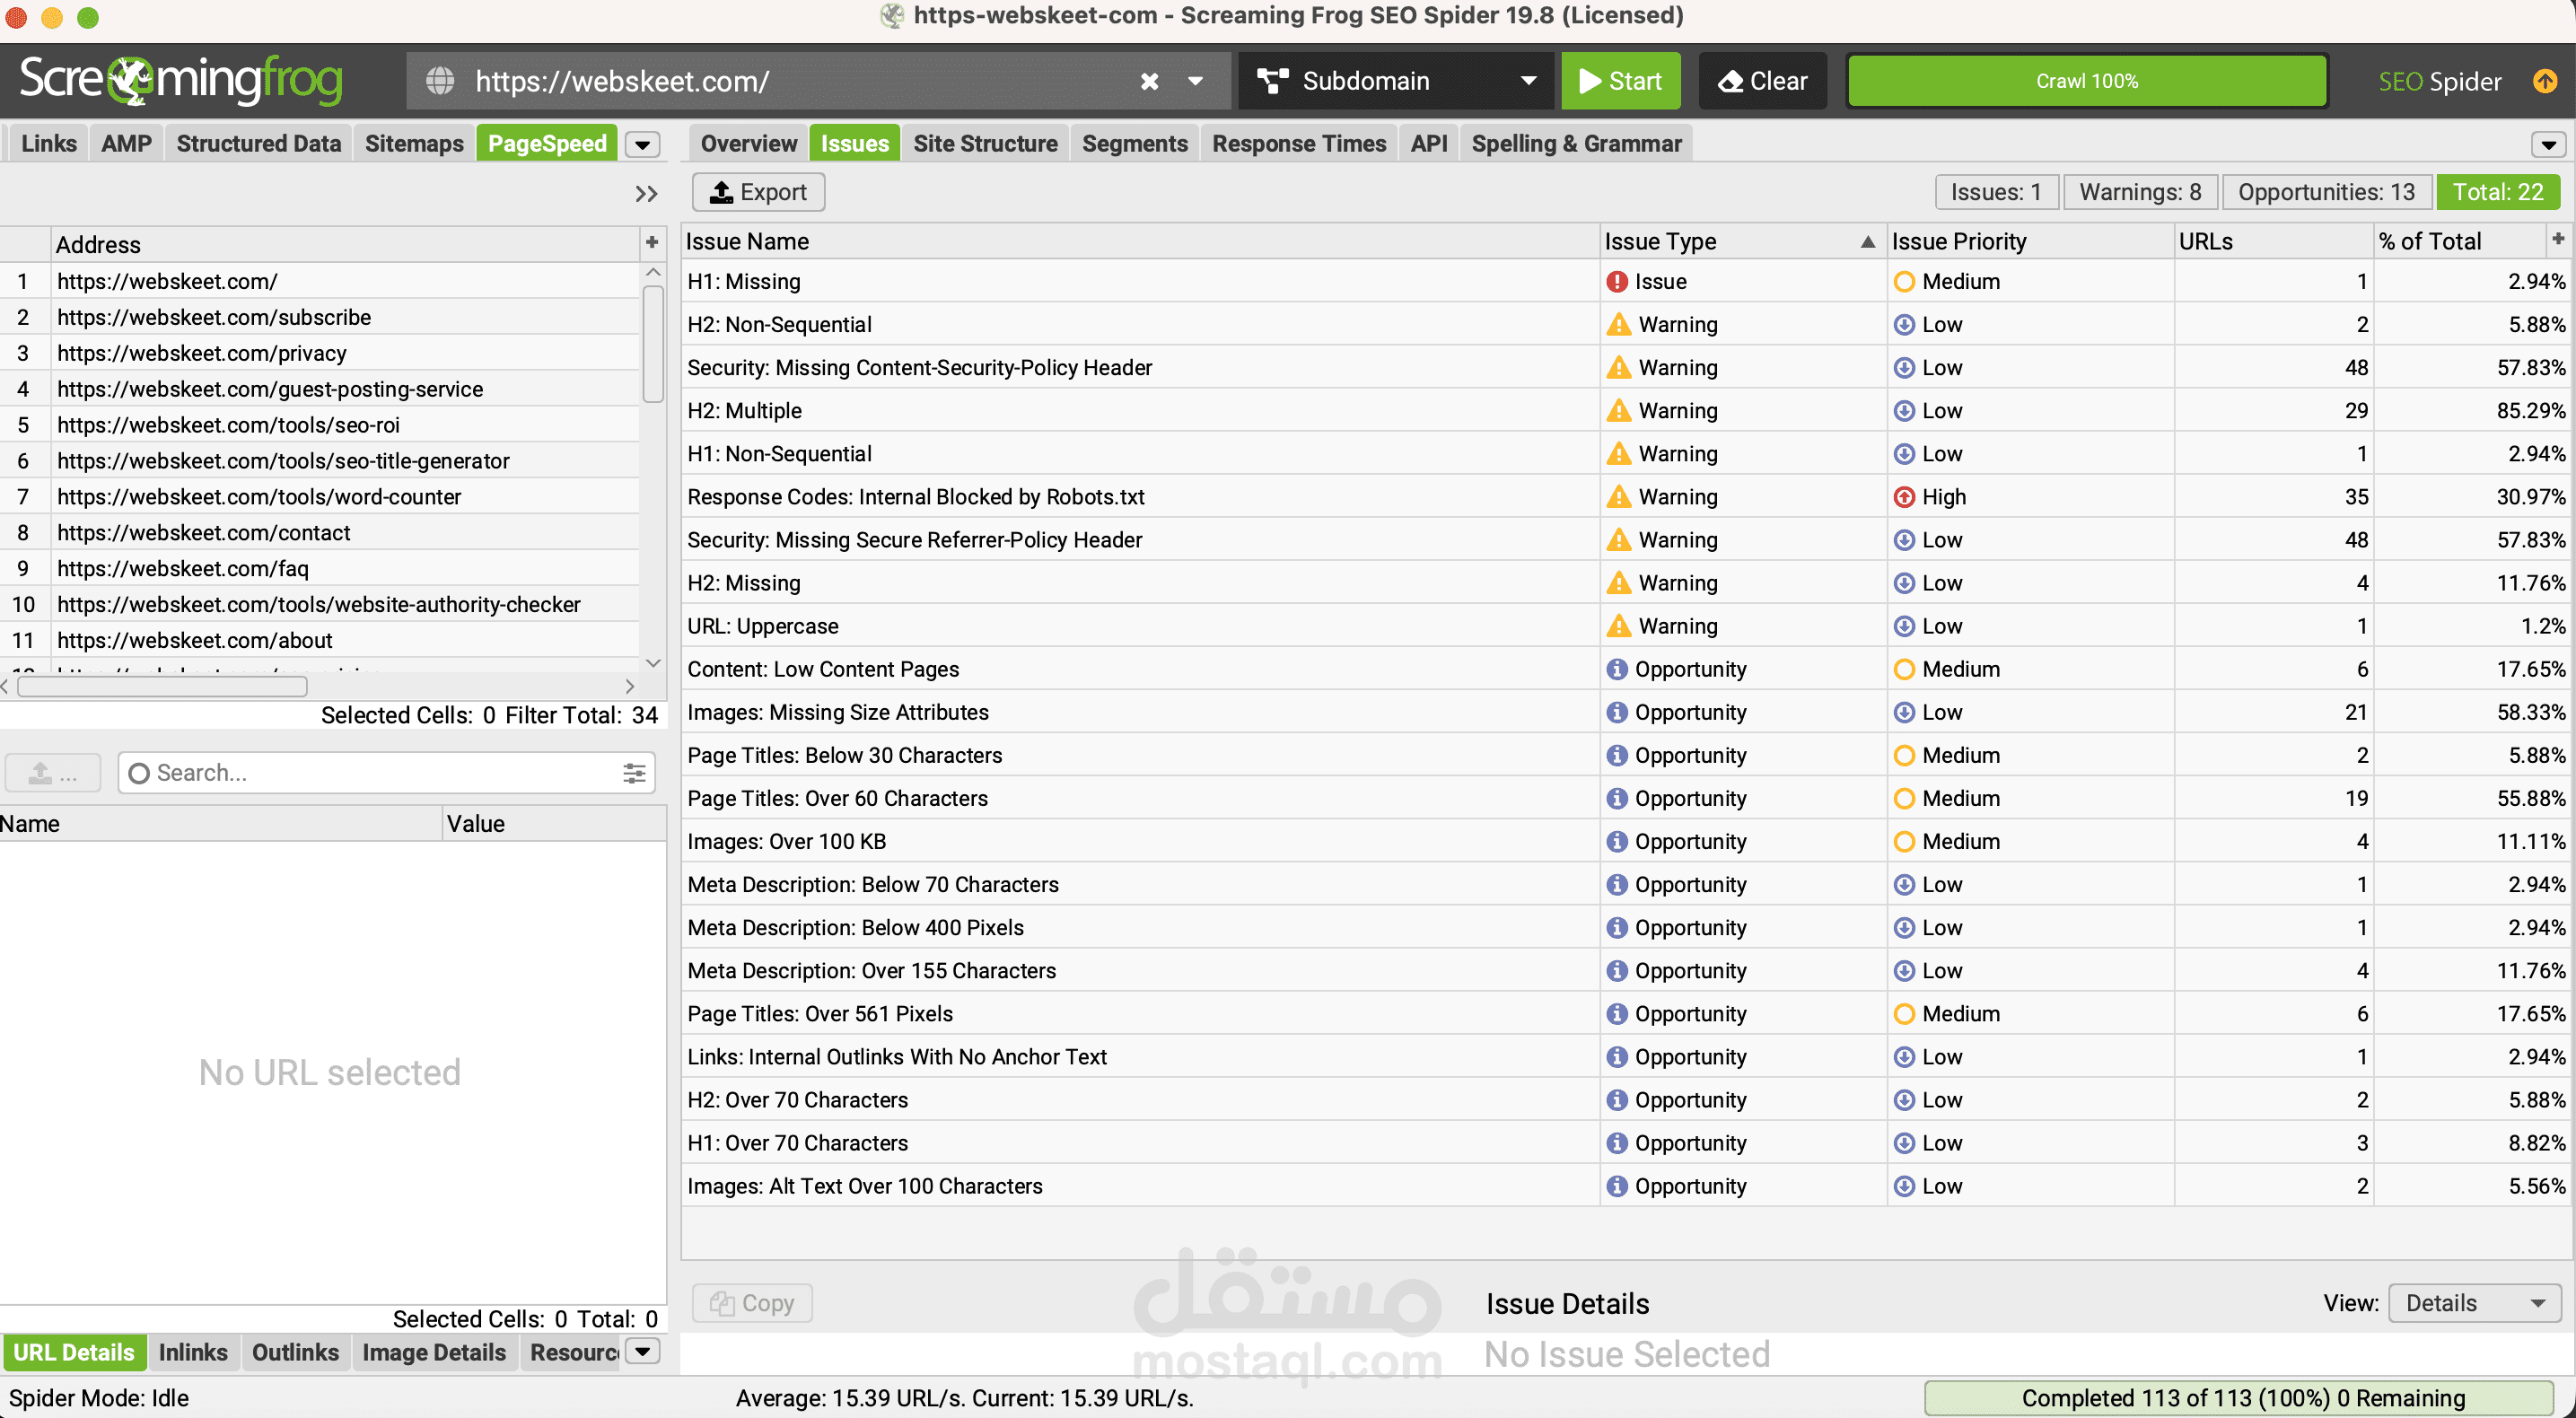Click scroll-down arrow of address list
Screen dimensions: 2576x1418
tap(653, 662)
